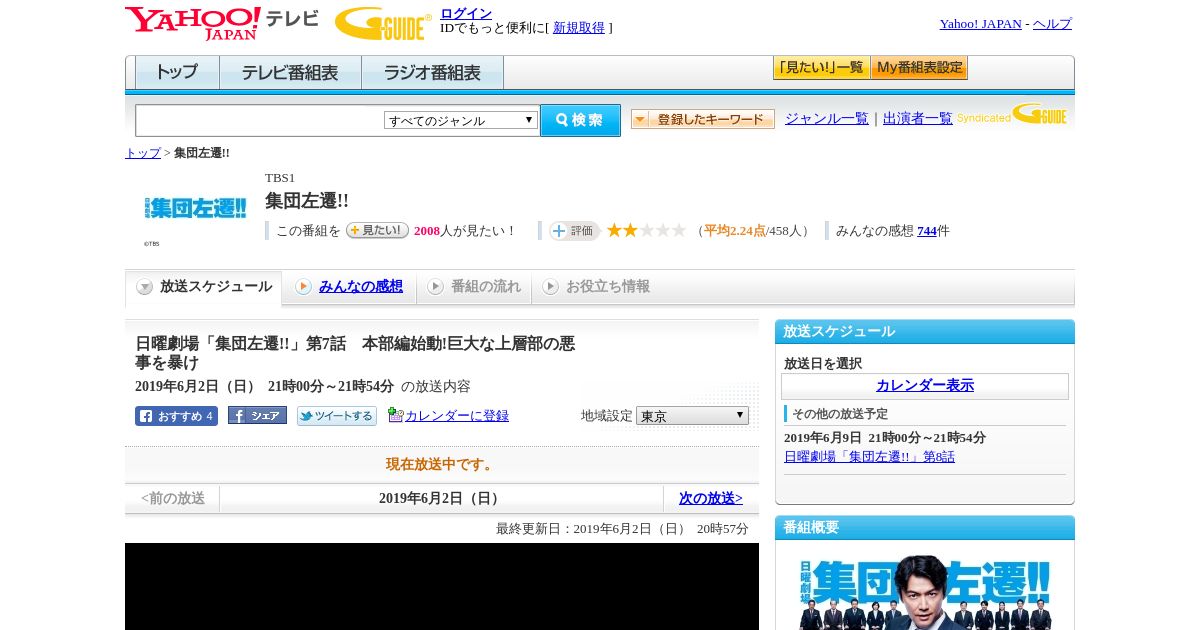This screenshot has height=630, width=1200.
Task: Click the arrow icon beside みんなの感想
Action: click(x=303, y=287)
